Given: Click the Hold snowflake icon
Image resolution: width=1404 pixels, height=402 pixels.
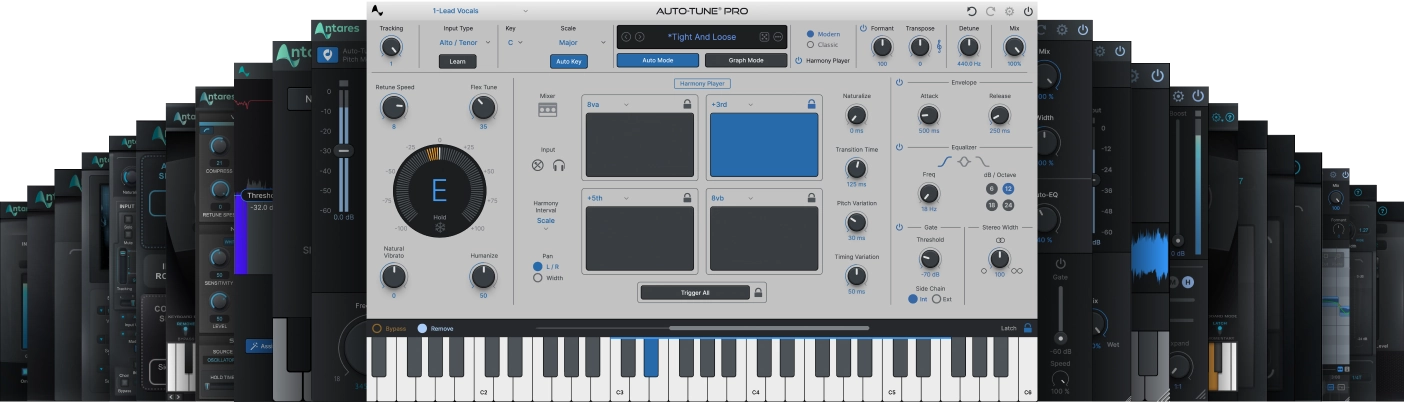Looking at the screenshot, I should pos(439,228).
